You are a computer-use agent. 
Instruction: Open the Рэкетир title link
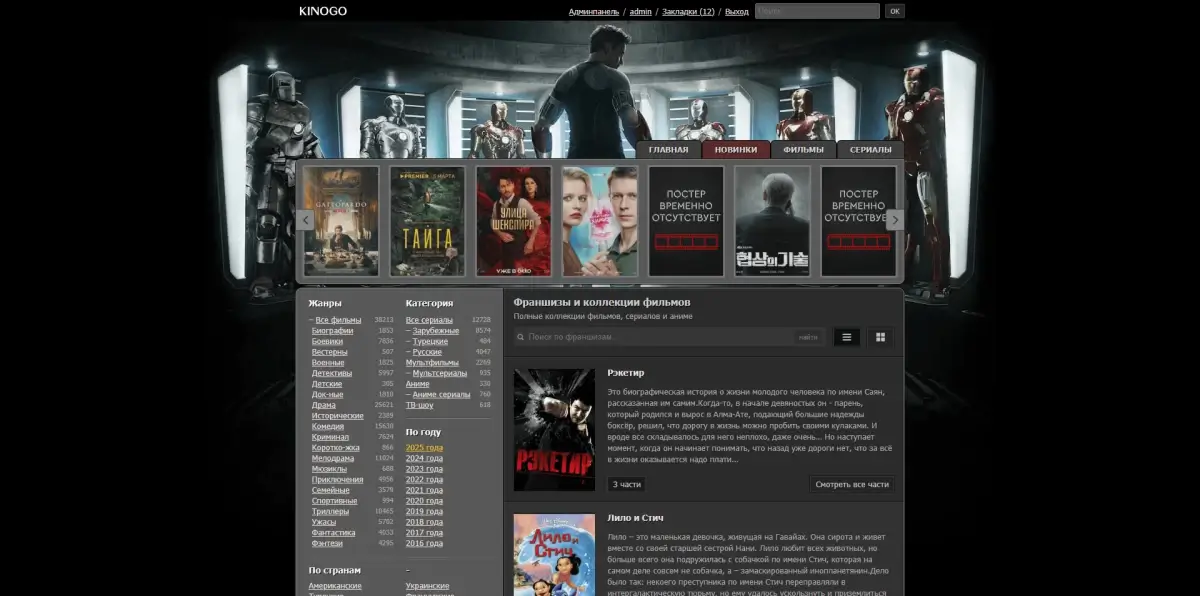pyautogui.click(x=626, y=373)
